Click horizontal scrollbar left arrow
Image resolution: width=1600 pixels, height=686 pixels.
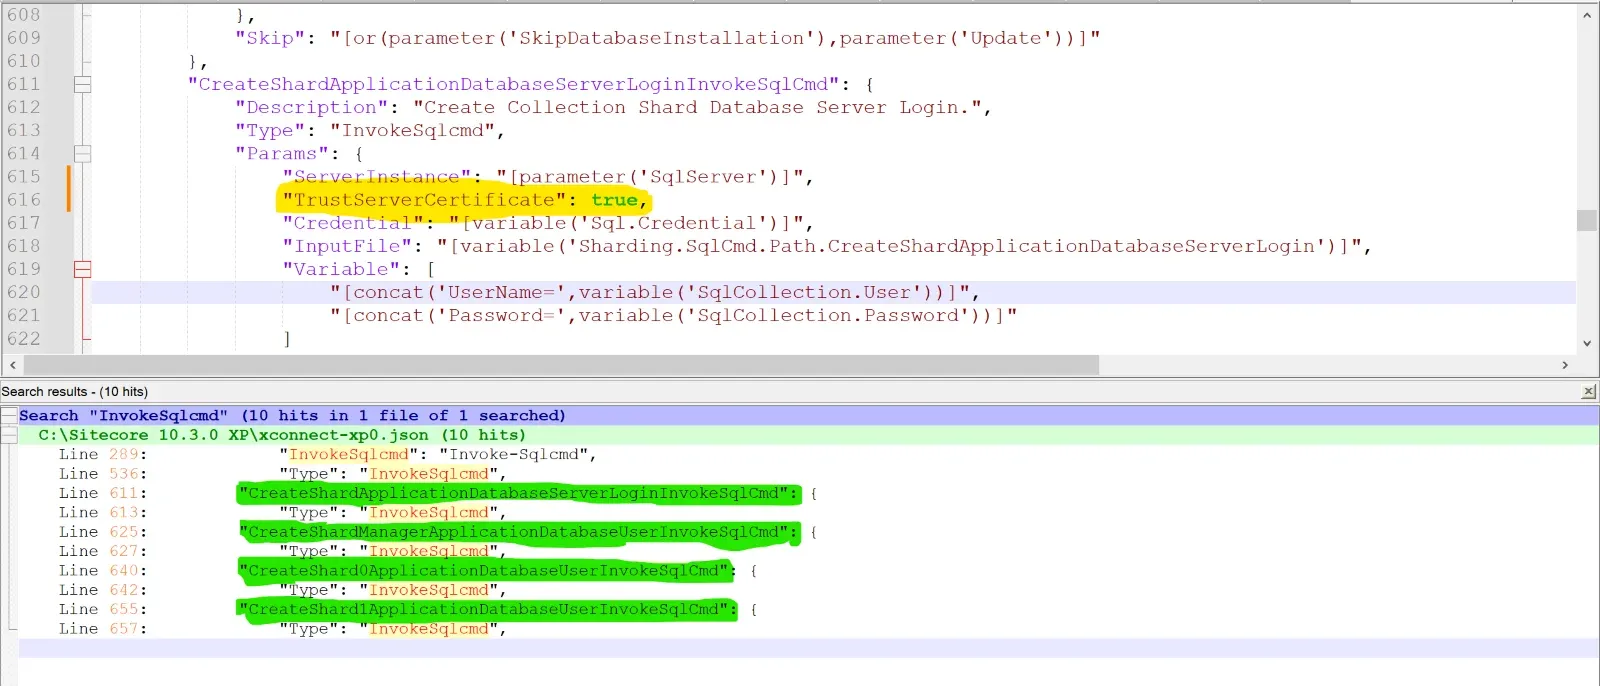click(x=12, y=366)
